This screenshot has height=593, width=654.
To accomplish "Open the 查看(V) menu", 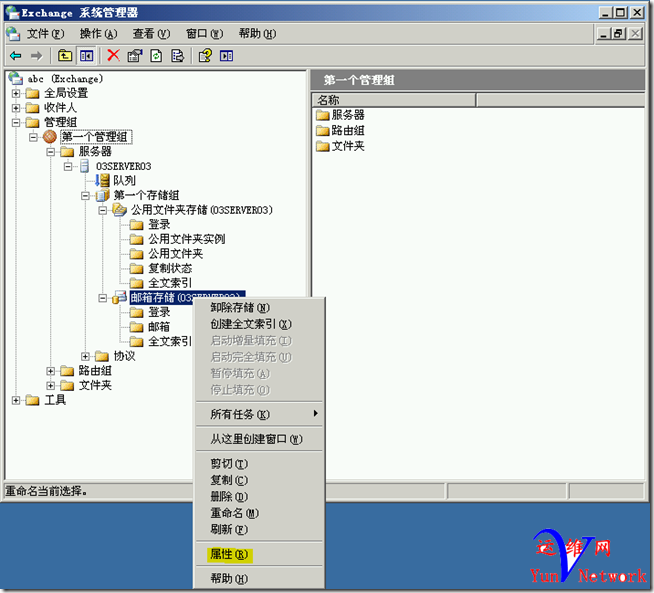I will point(151,33).
